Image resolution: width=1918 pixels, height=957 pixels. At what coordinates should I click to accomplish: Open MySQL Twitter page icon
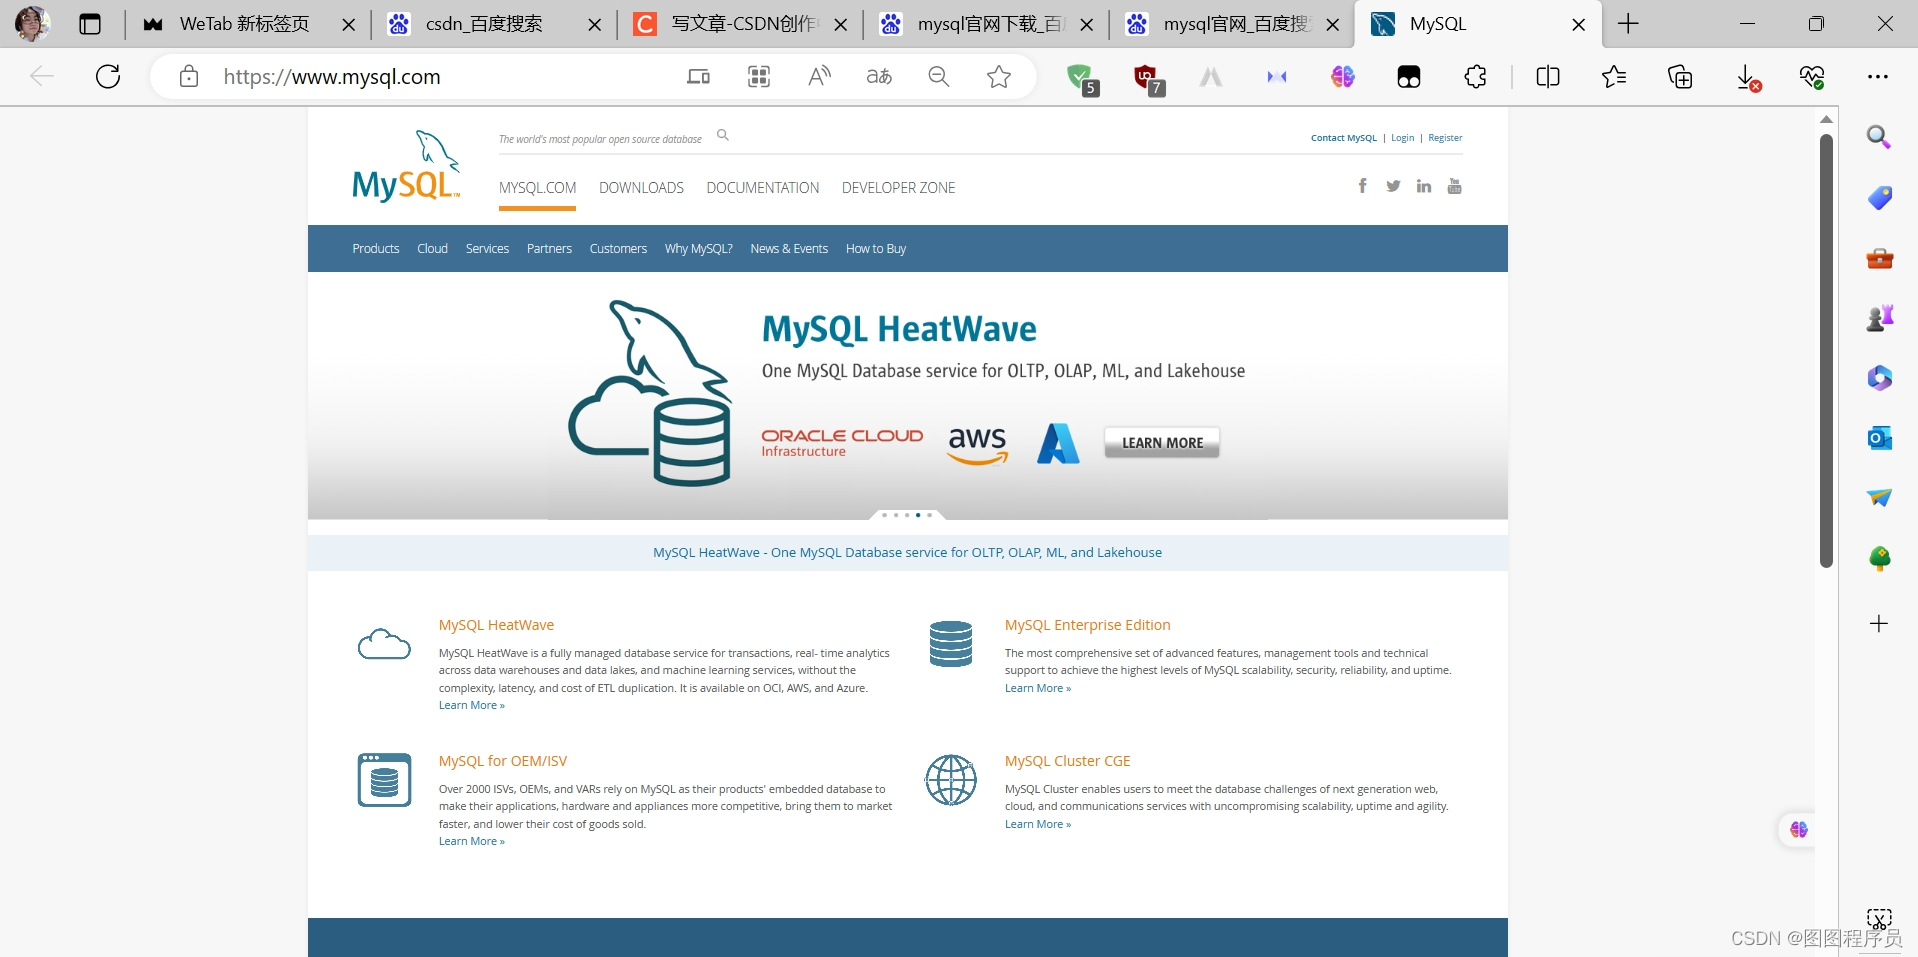[x=1393, y=186]
